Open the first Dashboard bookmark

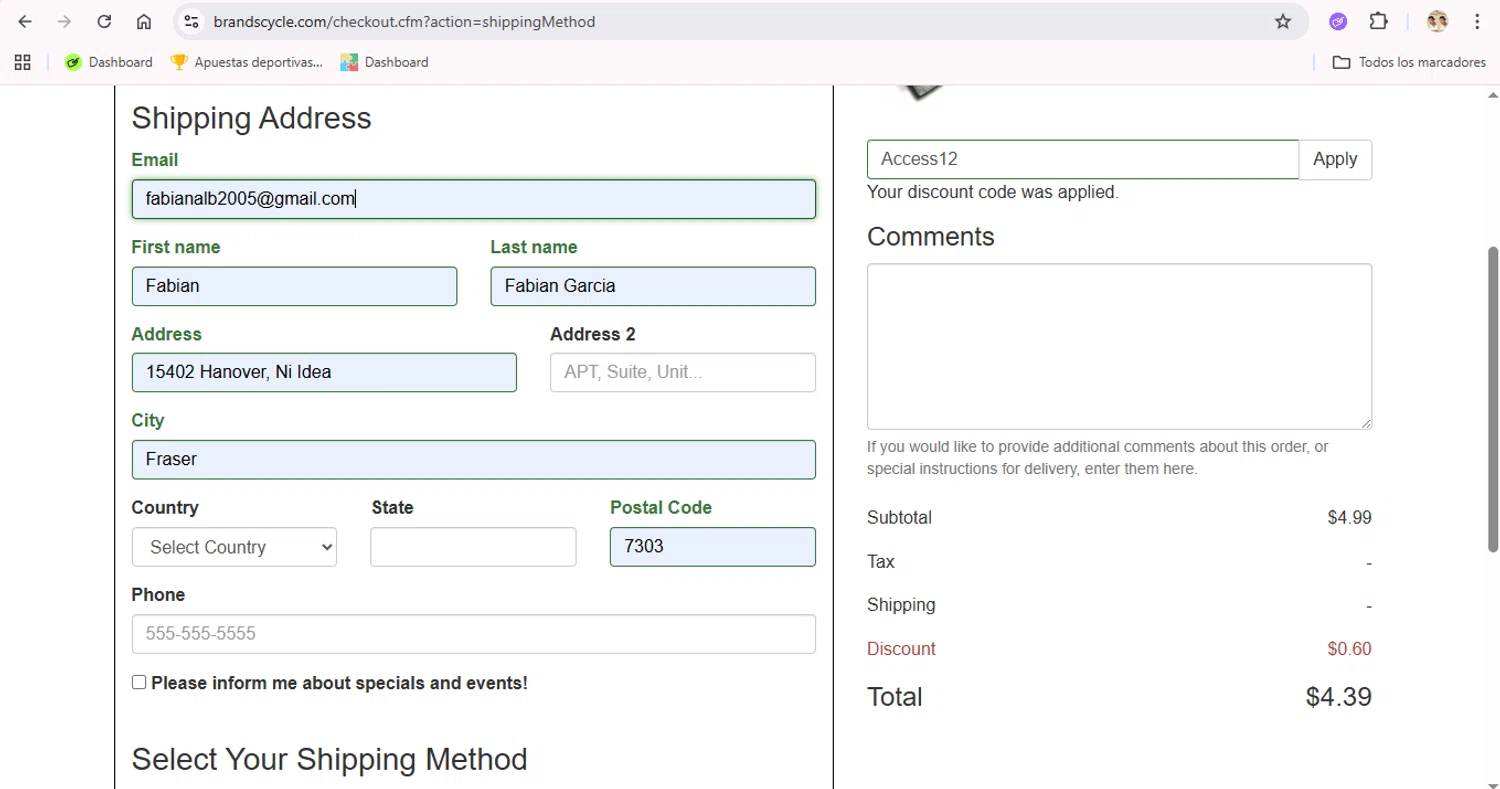click(x=109, y=62)
